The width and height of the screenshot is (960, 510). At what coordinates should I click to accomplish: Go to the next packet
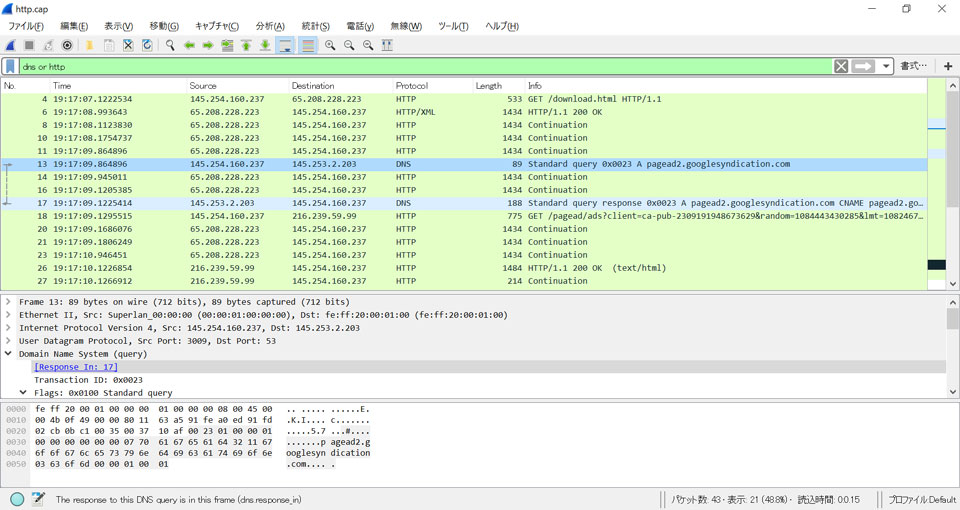[208, 45]
